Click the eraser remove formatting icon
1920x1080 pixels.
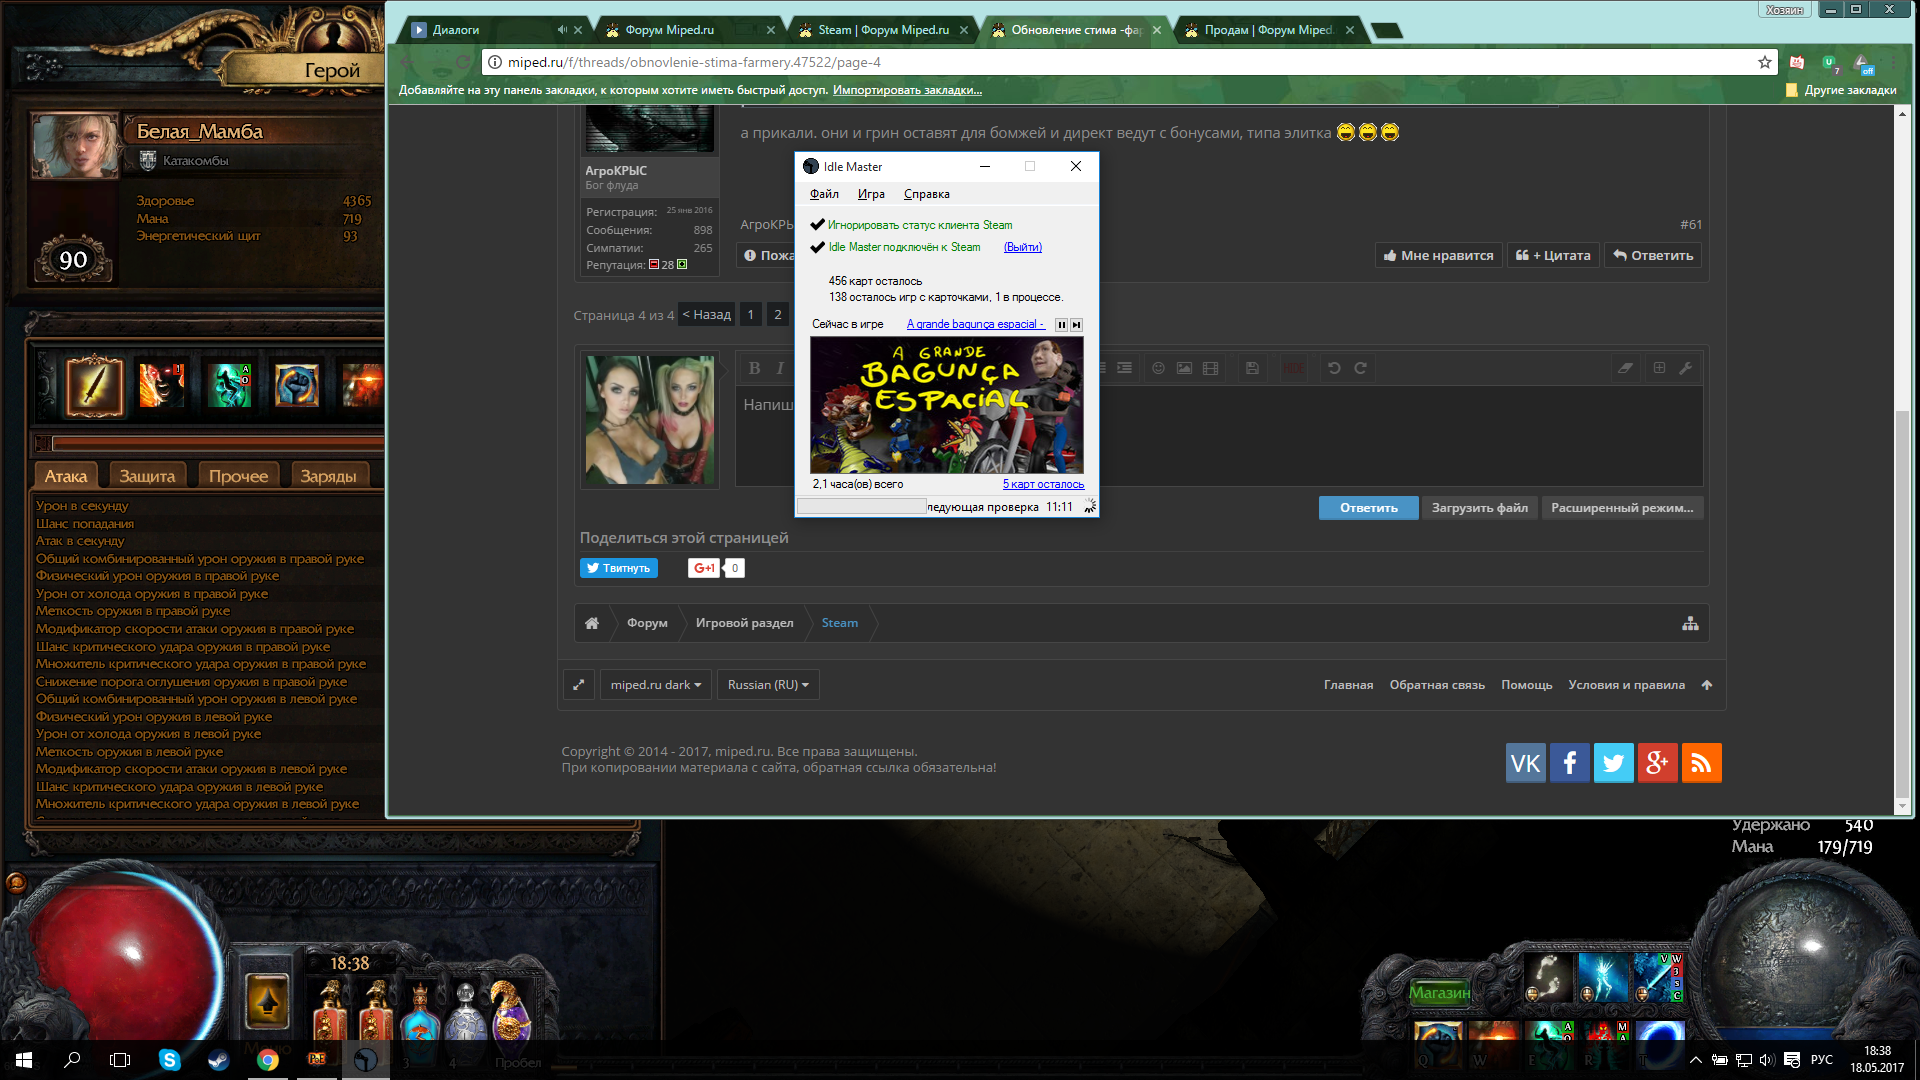click(1626, 368)
